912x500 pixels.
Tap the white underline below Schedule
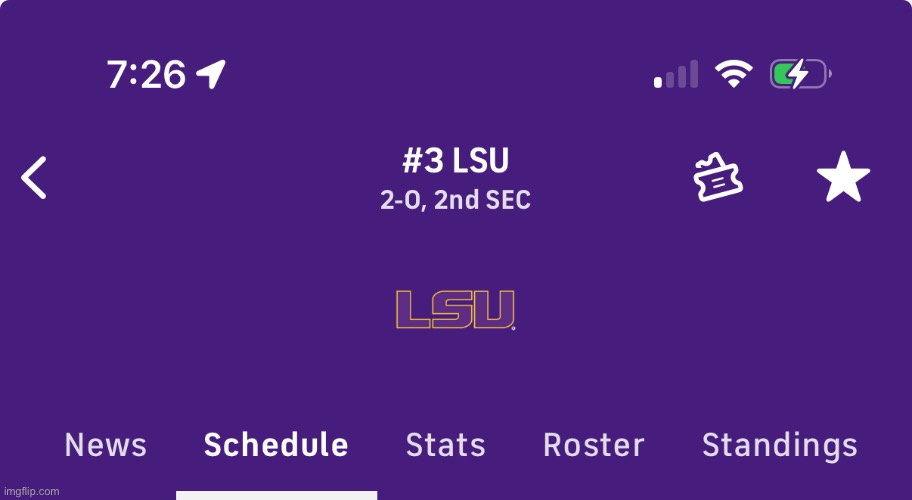coord(276,495)
